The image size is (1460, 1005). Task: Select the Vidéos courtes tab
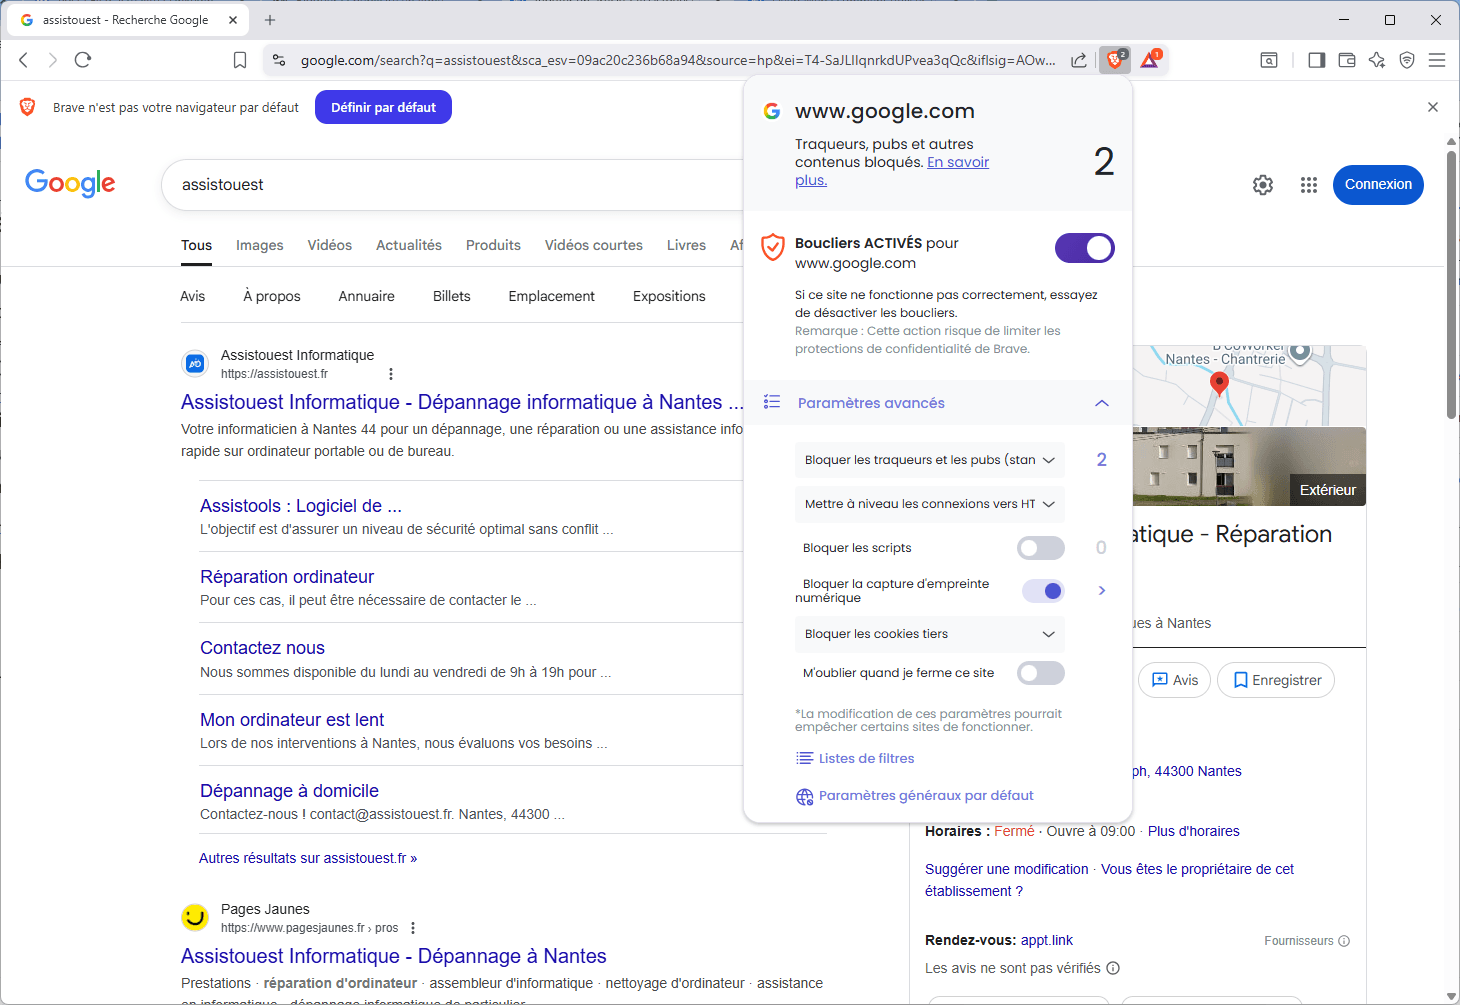point(594,245)
